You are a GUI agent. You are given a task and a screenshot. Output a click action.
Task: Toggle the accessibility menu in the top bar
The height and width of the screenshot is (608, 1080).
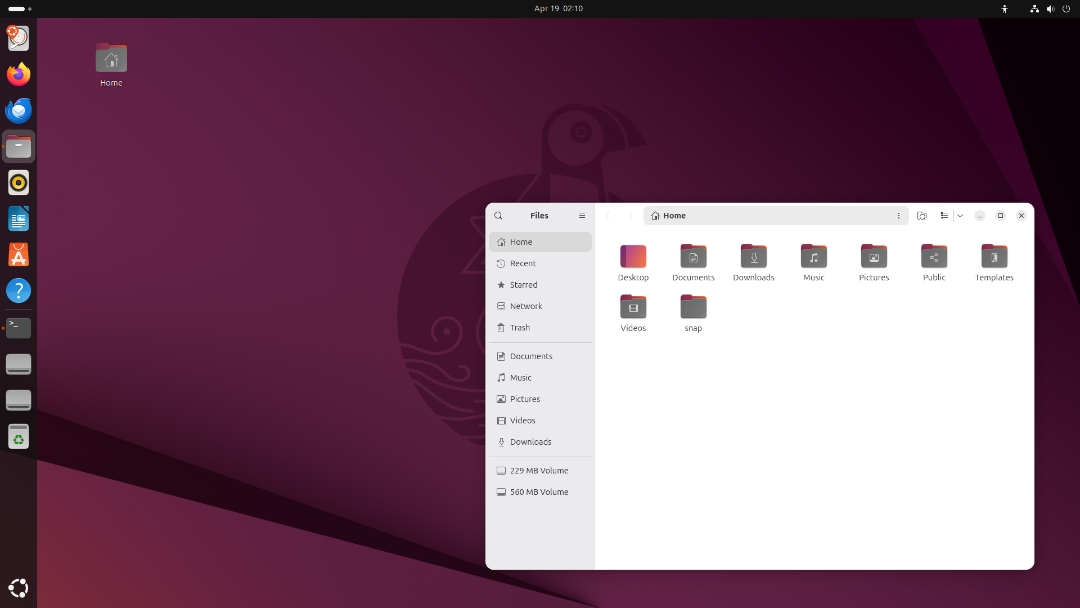pos(1004,9)
